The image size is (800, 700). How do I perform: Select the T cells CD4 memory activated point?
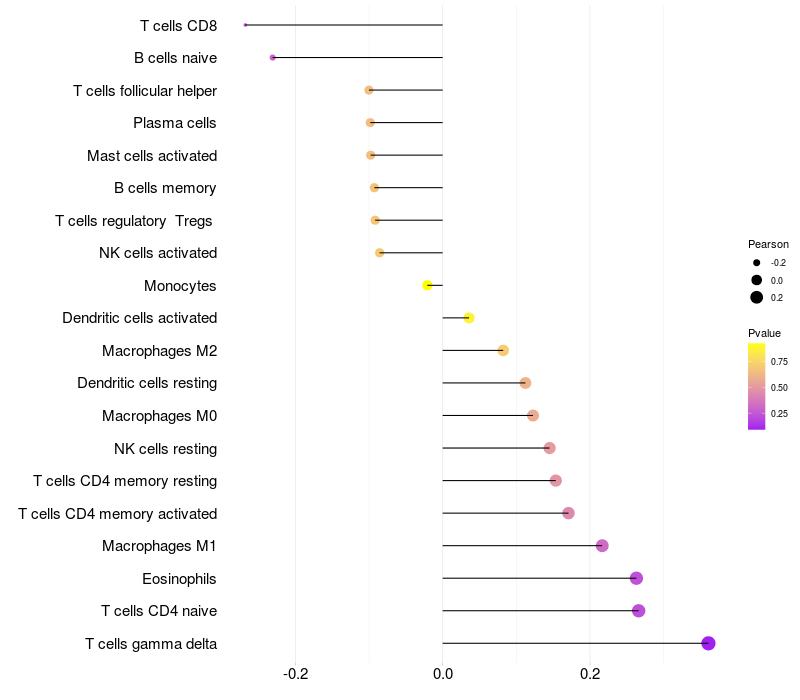(568, 513)
